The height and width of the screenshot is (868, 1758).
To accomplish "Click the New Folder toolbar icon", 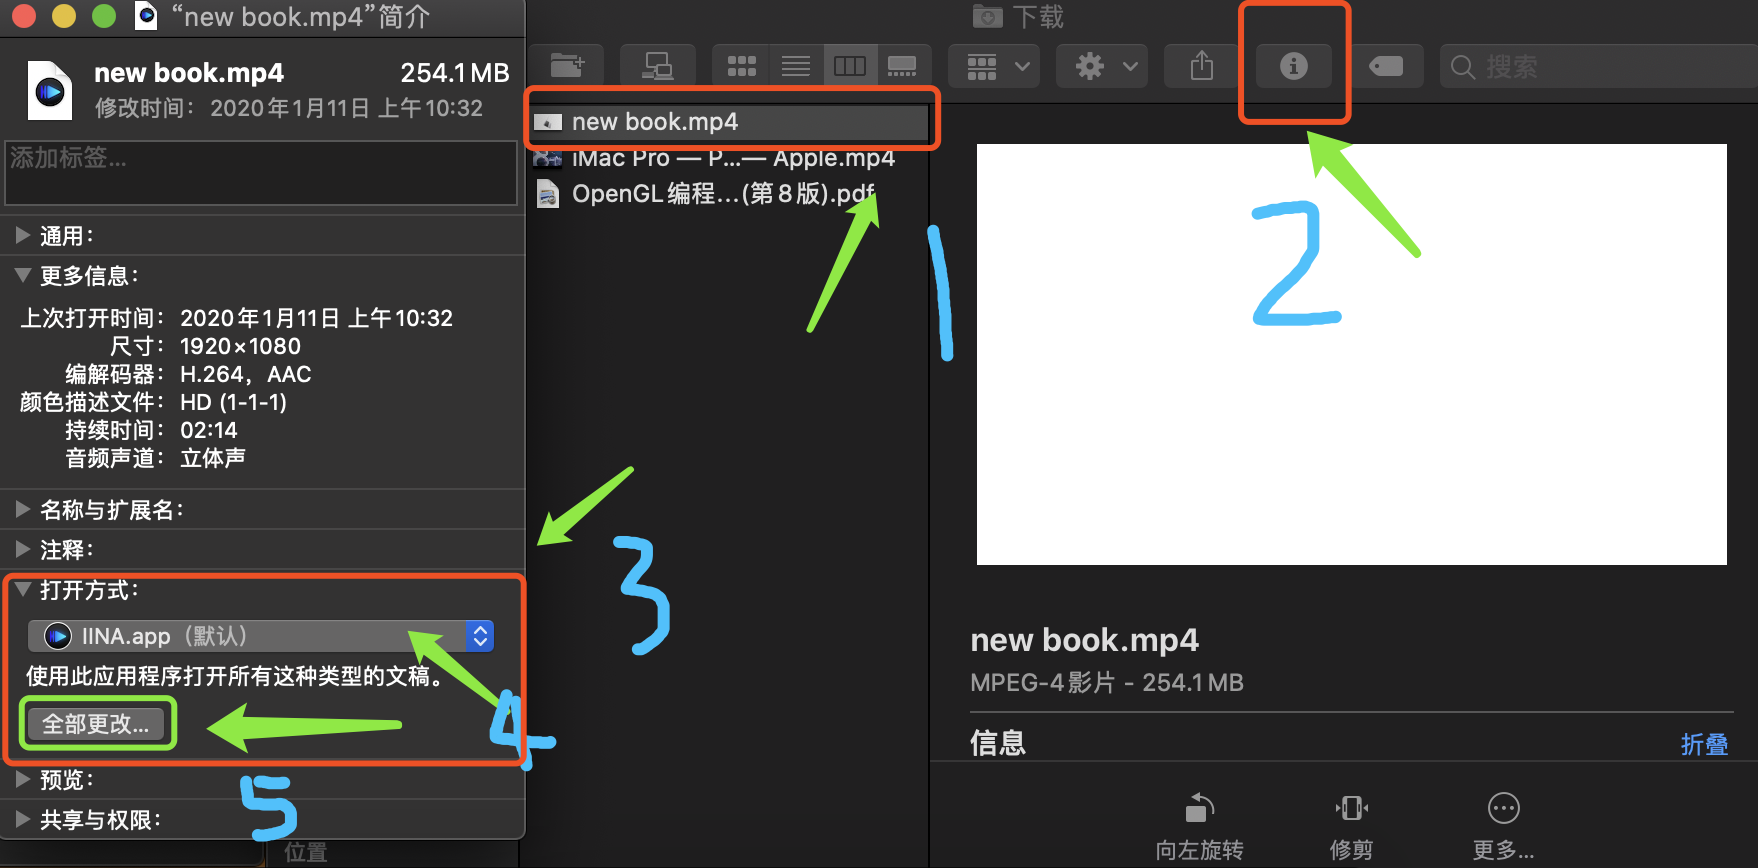I will tap(566, 66).
